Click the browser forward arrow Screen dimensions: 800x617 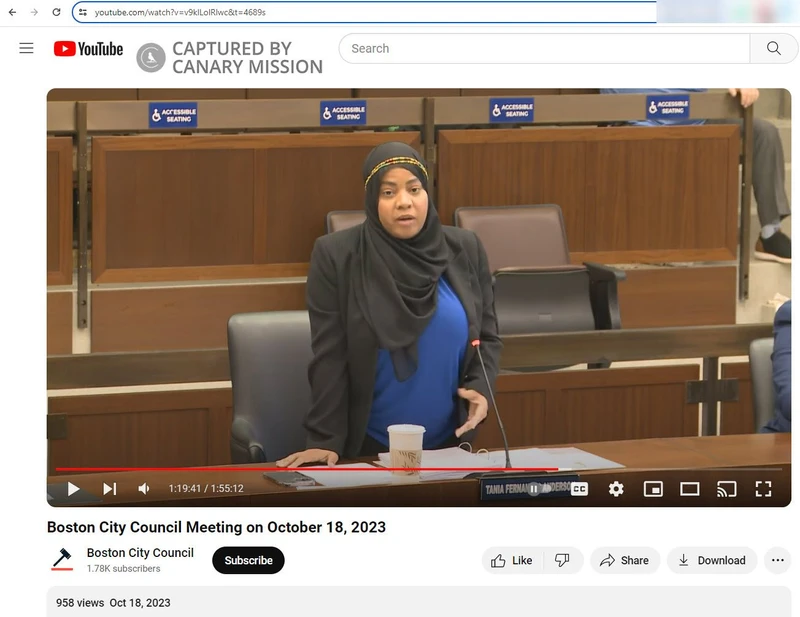point(34,12)
